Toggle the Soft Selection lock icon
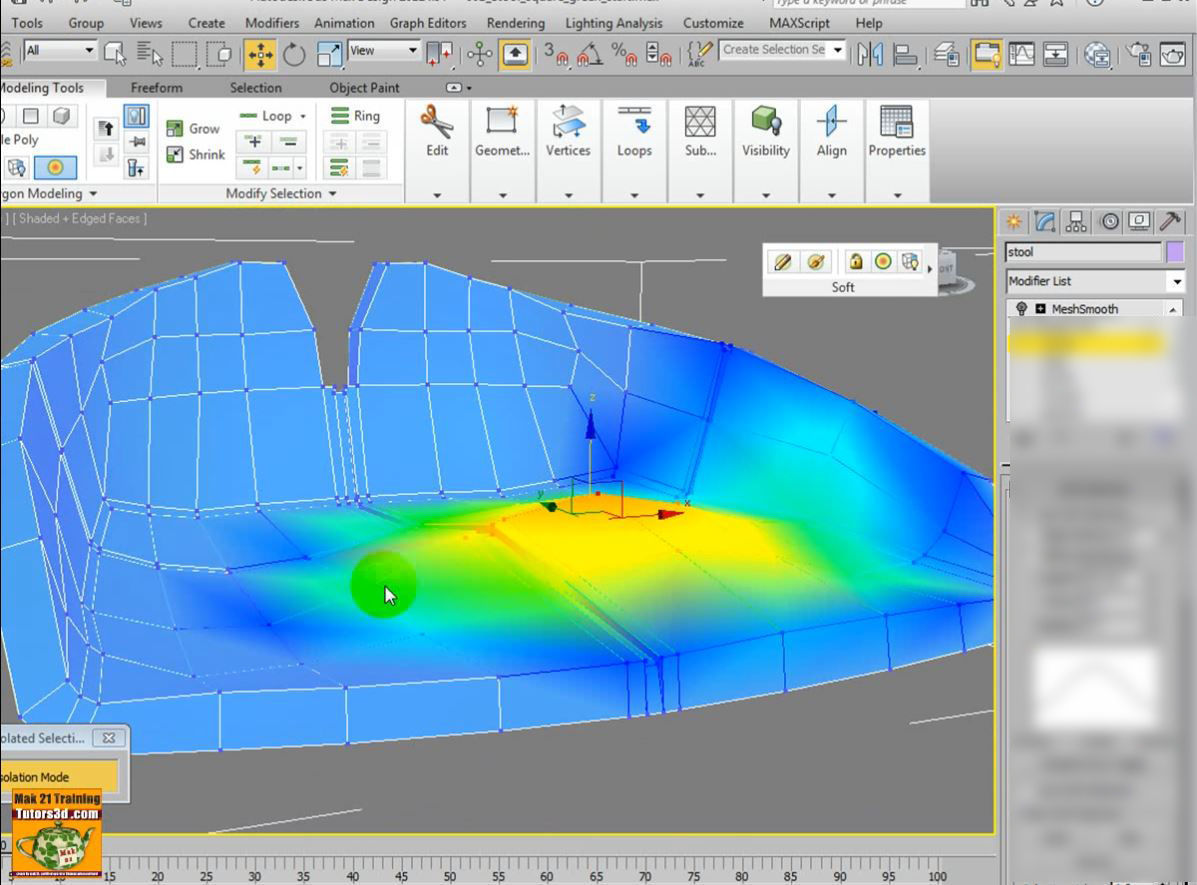1197x885 pixels. pos(855,261)
